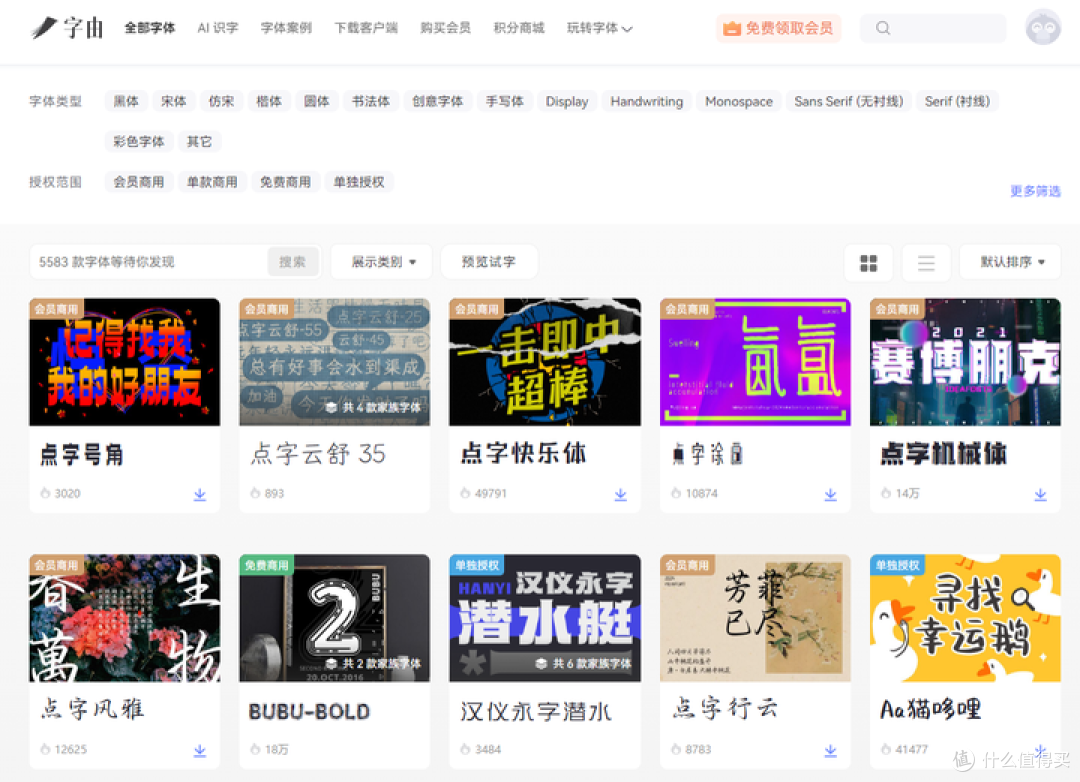Filter by Monospace font type
1080x782 pixels.
click(x=739, y=101)
